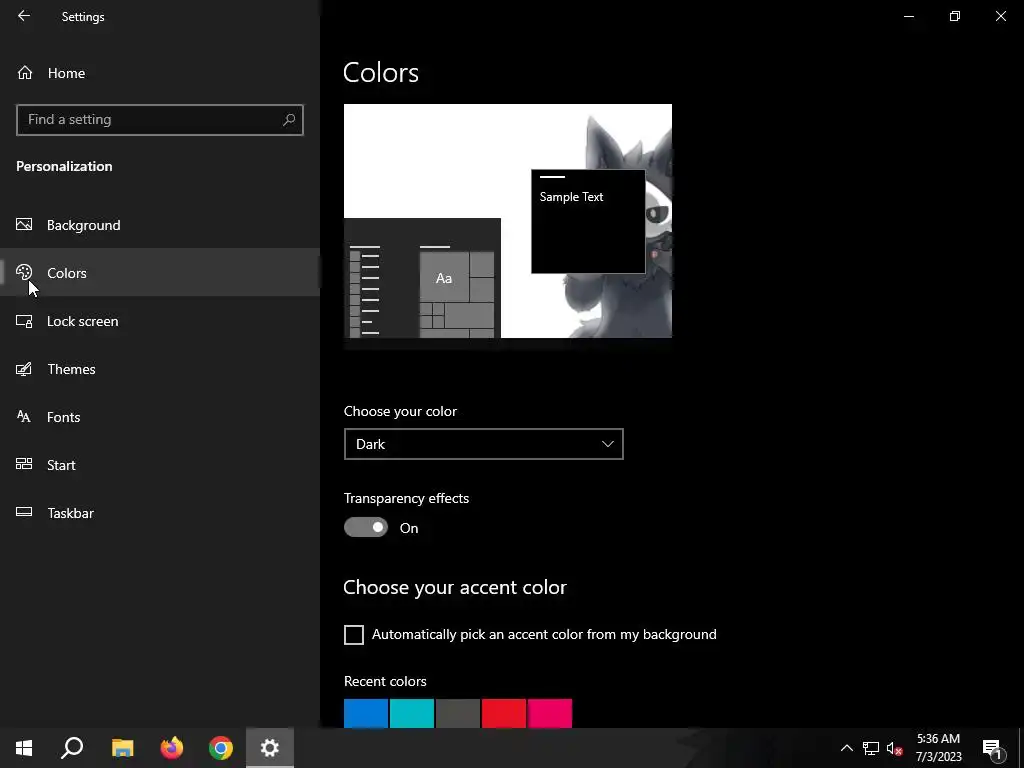This screenshot has height=768, width=1024.
Task: Launch File Explorer from taskbar
Action: pos(122,748)
